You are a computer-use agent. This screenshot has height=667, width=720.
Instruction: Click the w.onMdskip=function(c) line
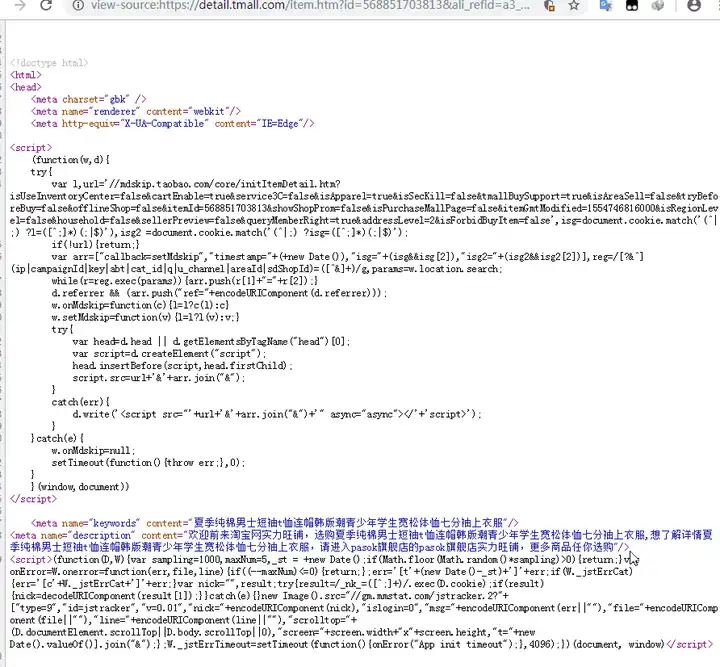point(140,305)
